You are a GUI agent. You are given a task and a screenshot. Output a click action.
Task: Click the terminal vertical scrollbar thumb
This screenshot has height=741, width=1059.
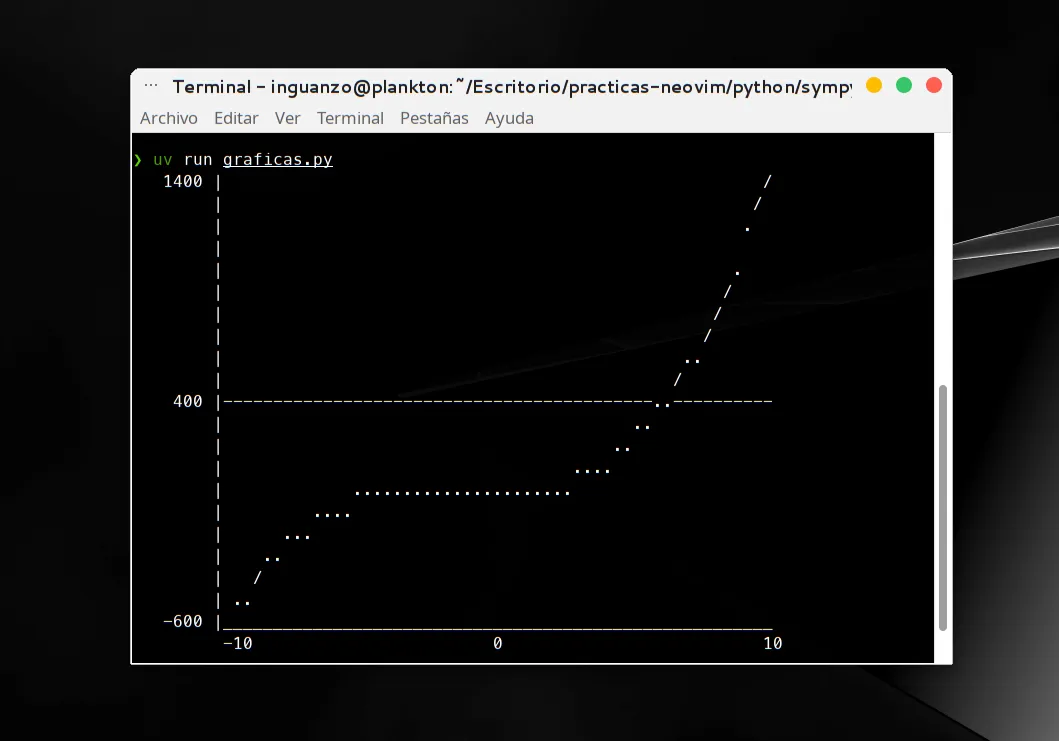943,507
